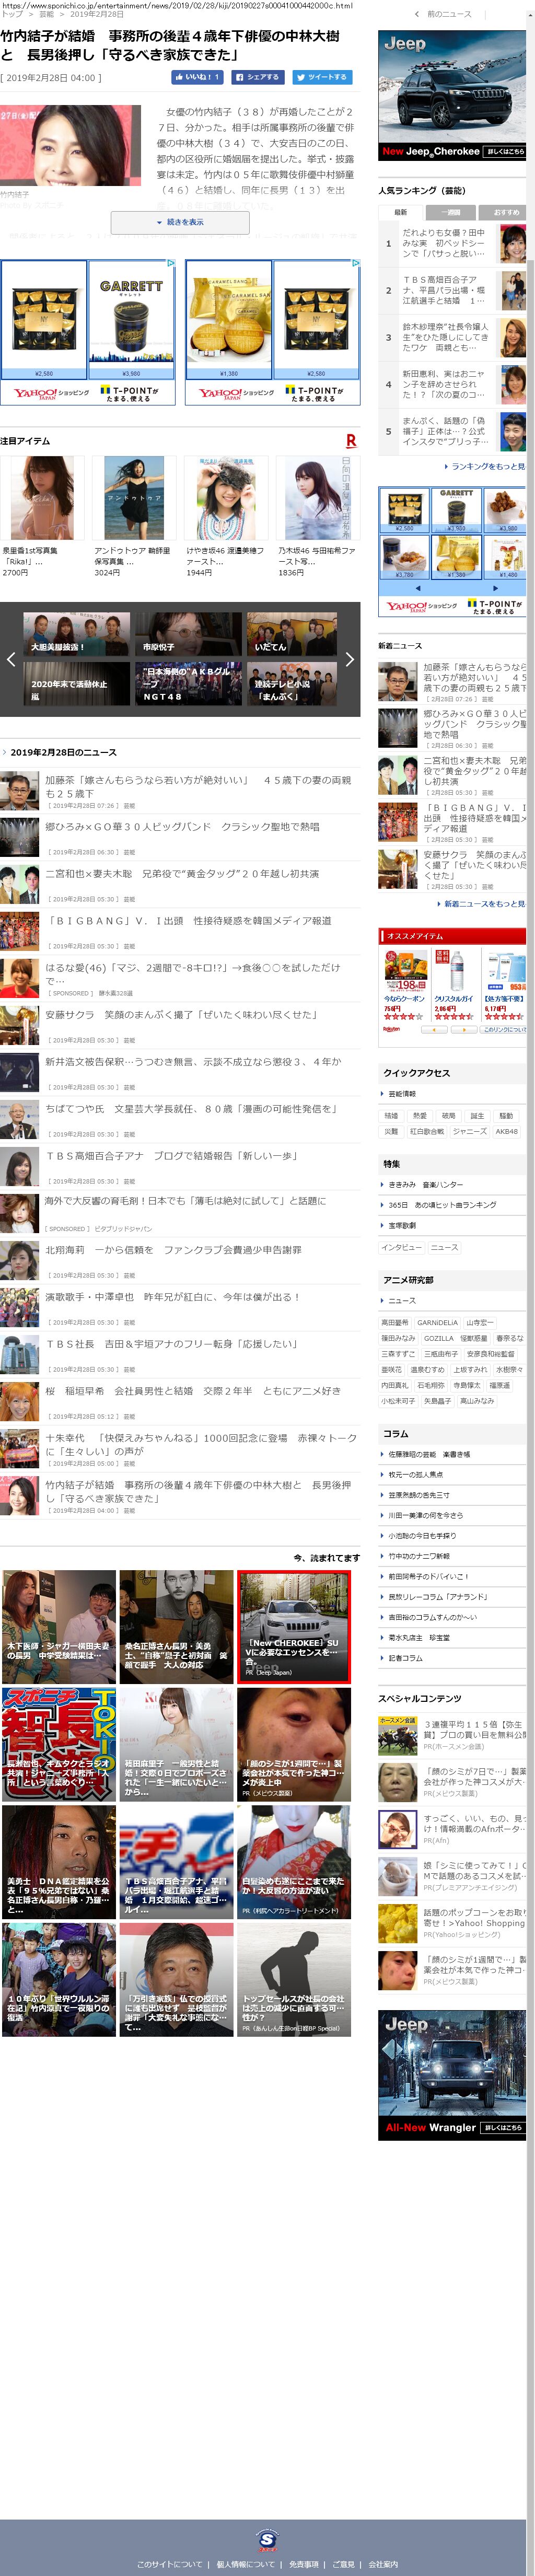Screen dimensions: 535x2576
Task: Click the right arrow of the photo carousel
Action: 349,659
